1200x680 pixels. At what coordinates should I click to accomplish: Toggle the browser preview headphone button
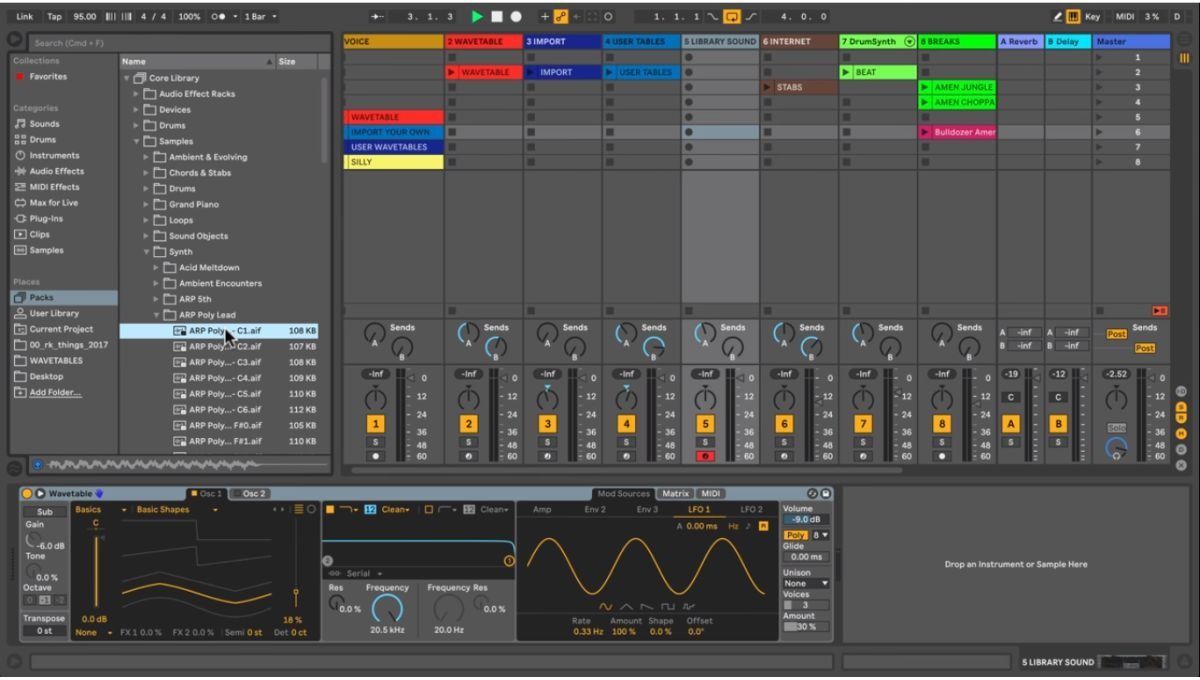click(x=38, y=465)
